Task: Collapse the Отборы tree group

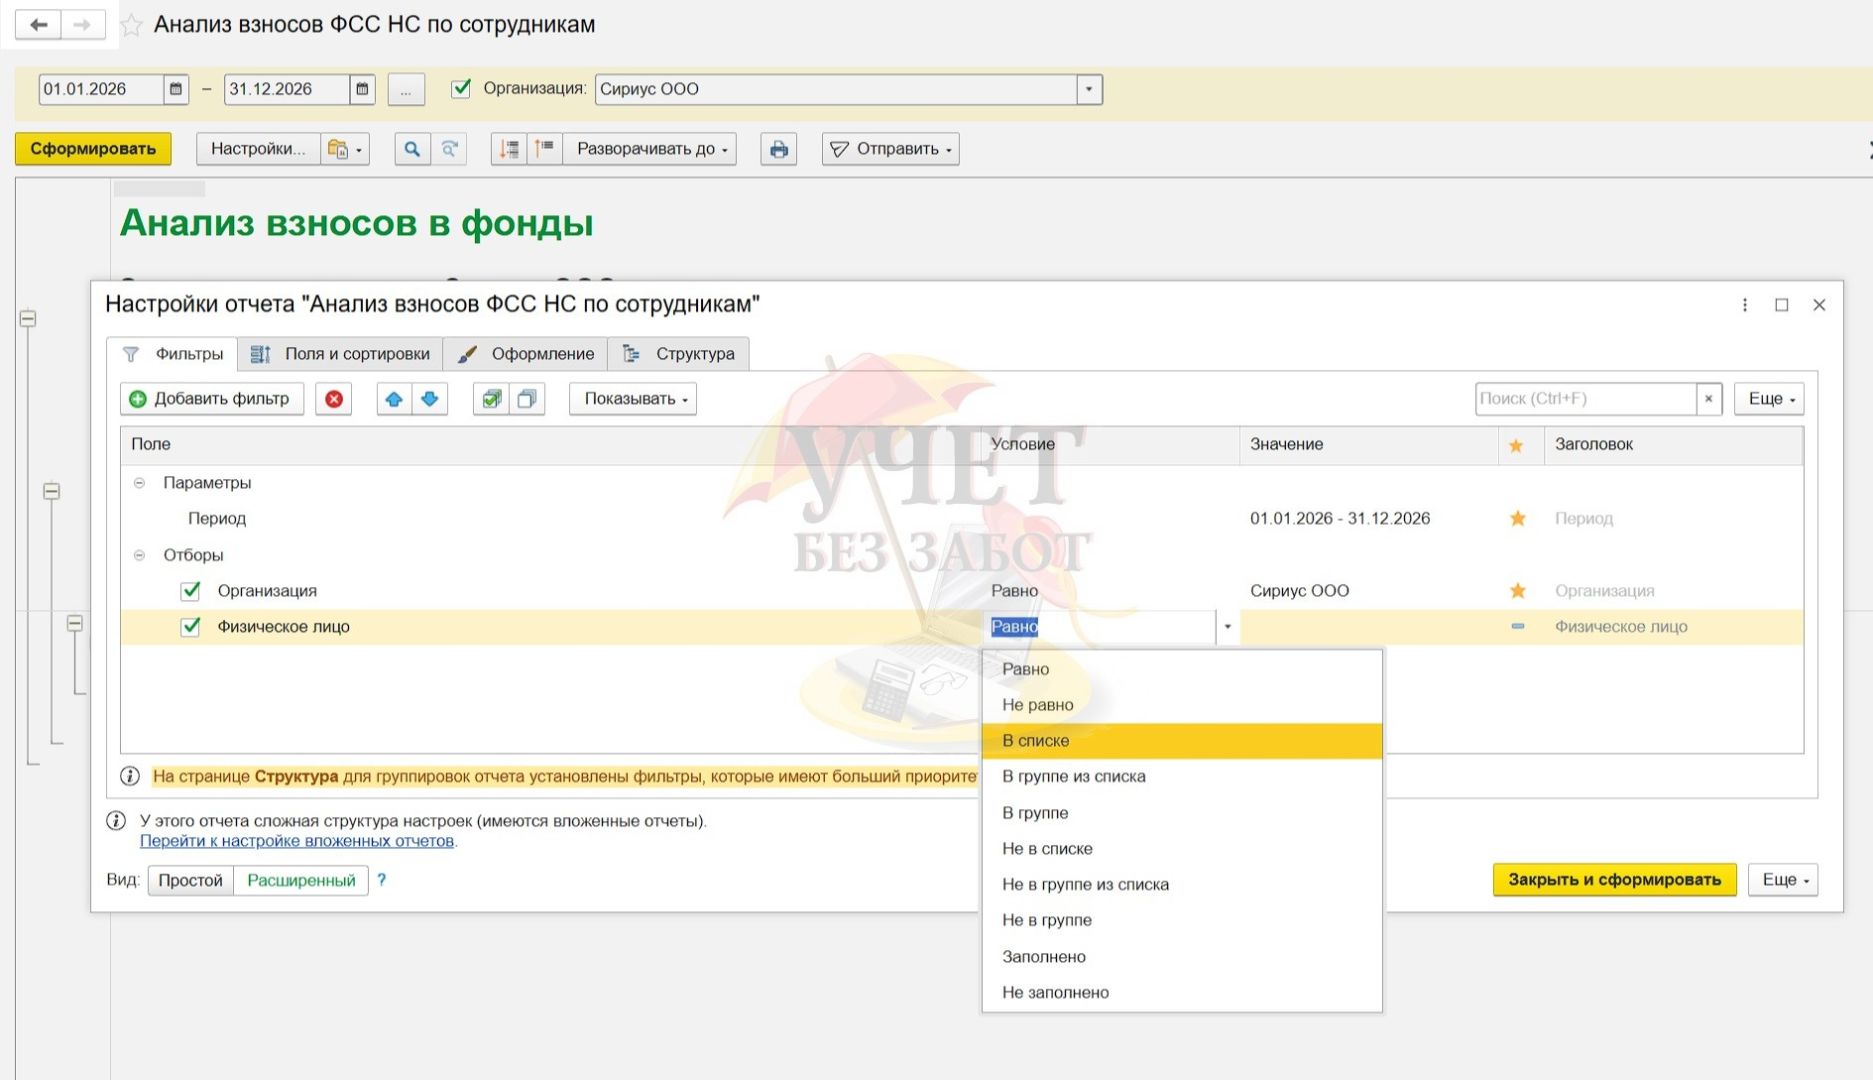Action: 140,555
